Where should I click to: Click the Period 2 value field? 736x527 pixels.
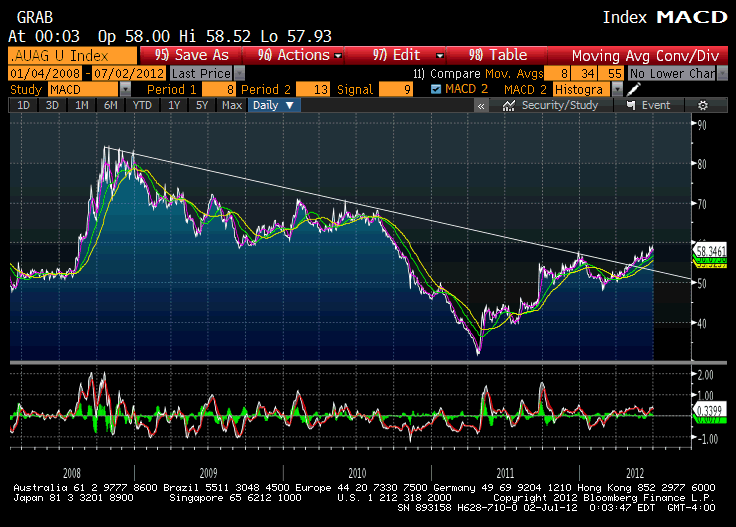tap(313, 89)
